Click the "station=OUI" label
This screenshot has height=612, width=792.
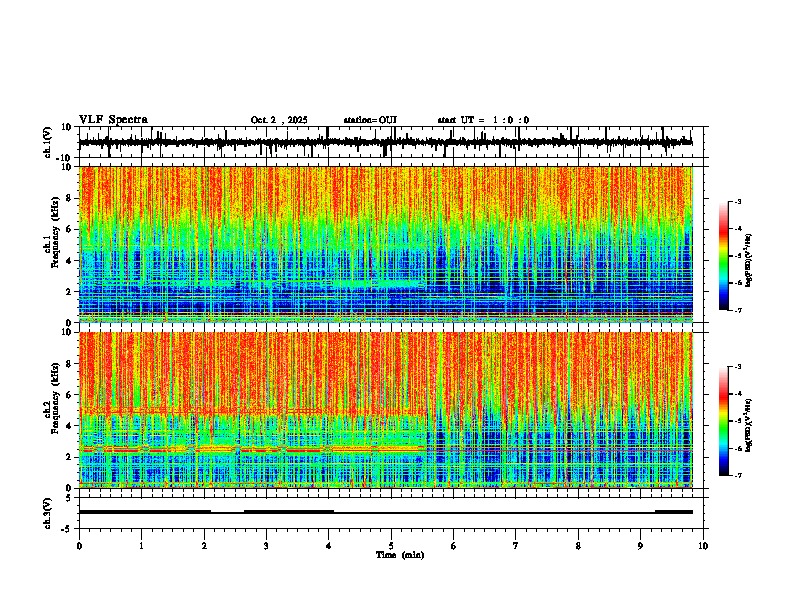(x=370, y=120)
